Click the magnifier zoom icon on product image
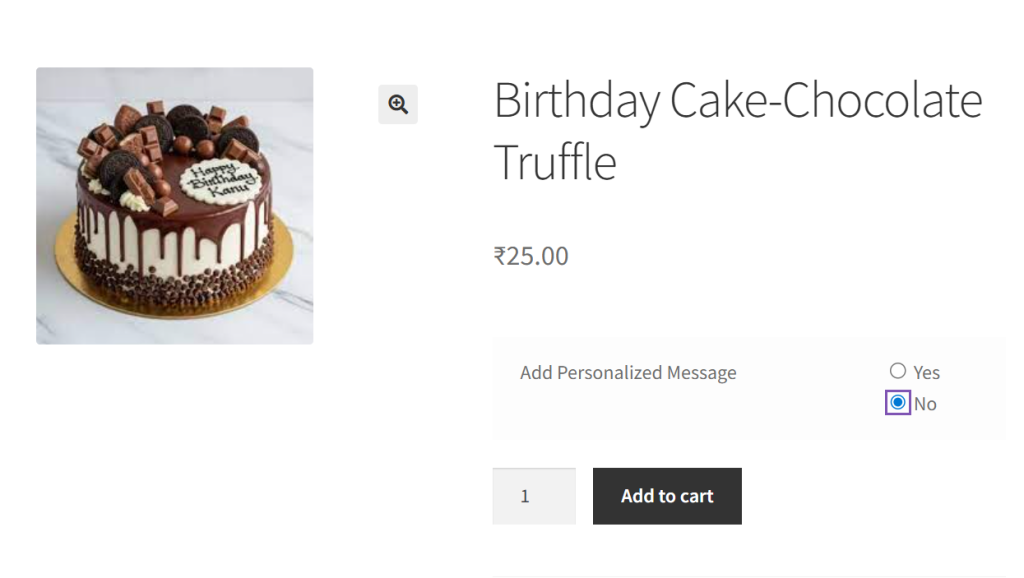This screenshot has width=1024, height=578. tap(398, 104)
